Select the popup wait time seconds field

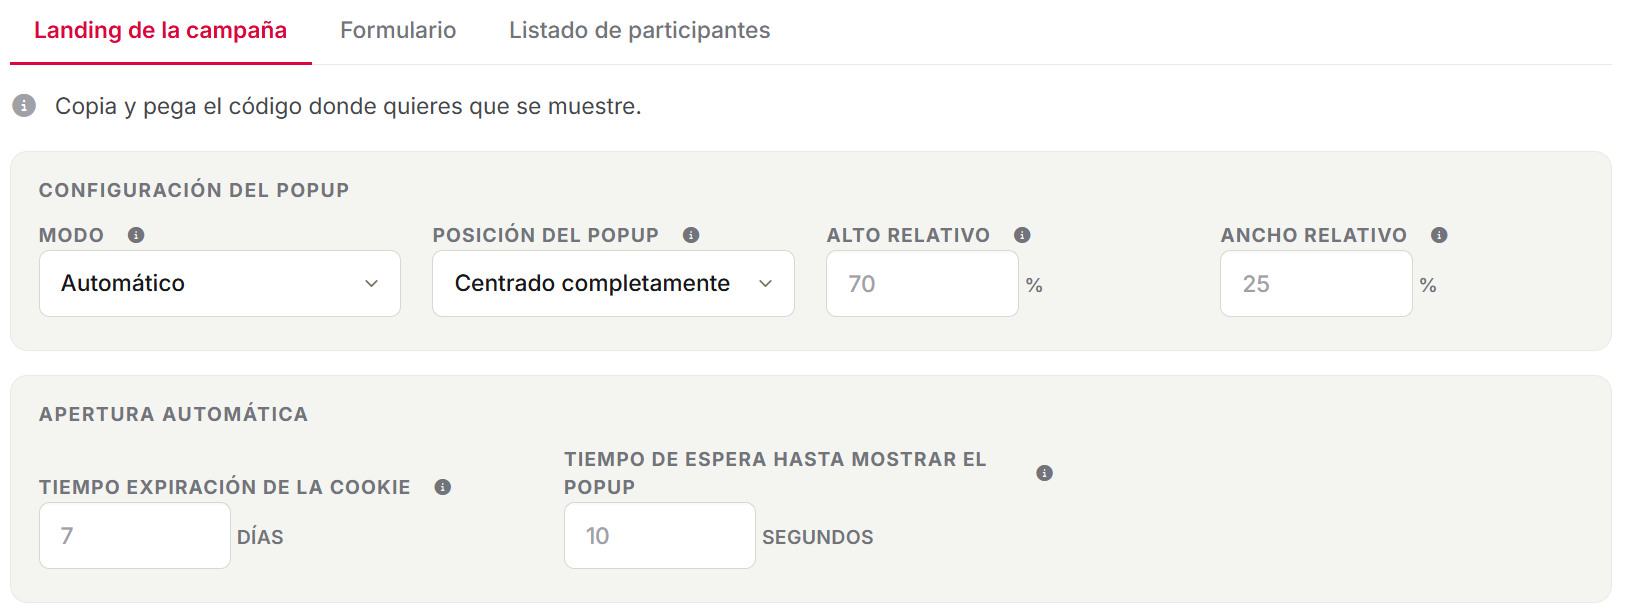(x=660, y=536)
